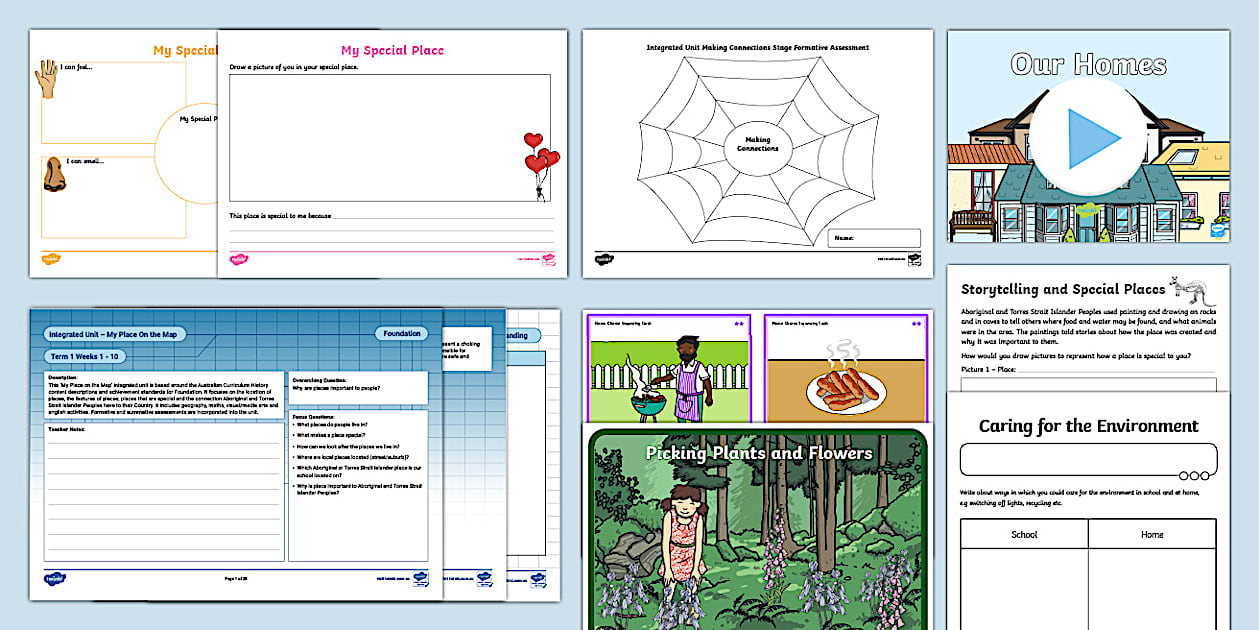Click the stars icon on the barbecue card
1260x630 pixels.
[739, 324]
